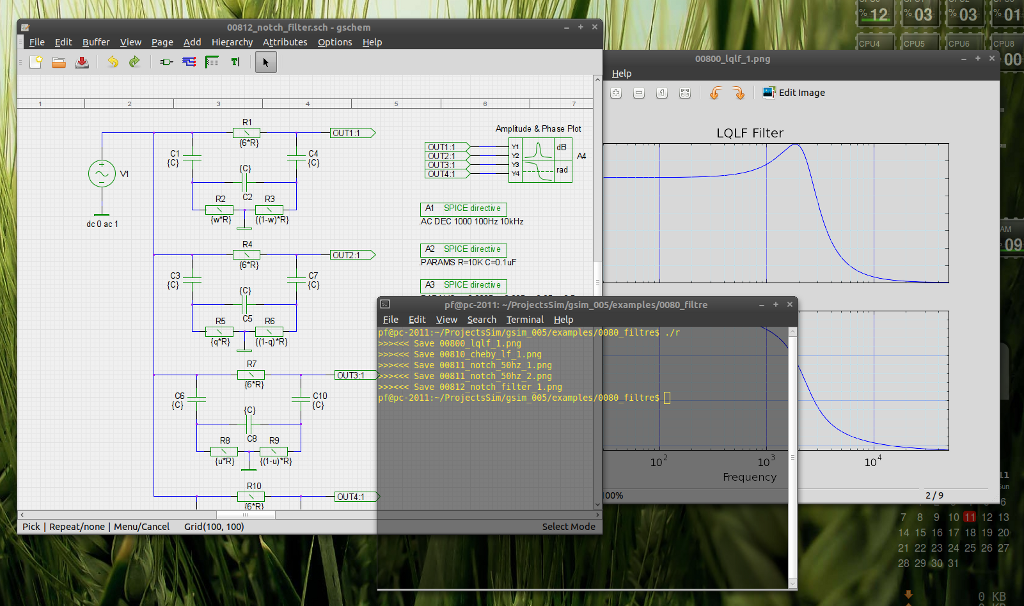The height and width of the screenshot is (606, 1024).
Task: Click the Edit Image button
Action: 794,93
